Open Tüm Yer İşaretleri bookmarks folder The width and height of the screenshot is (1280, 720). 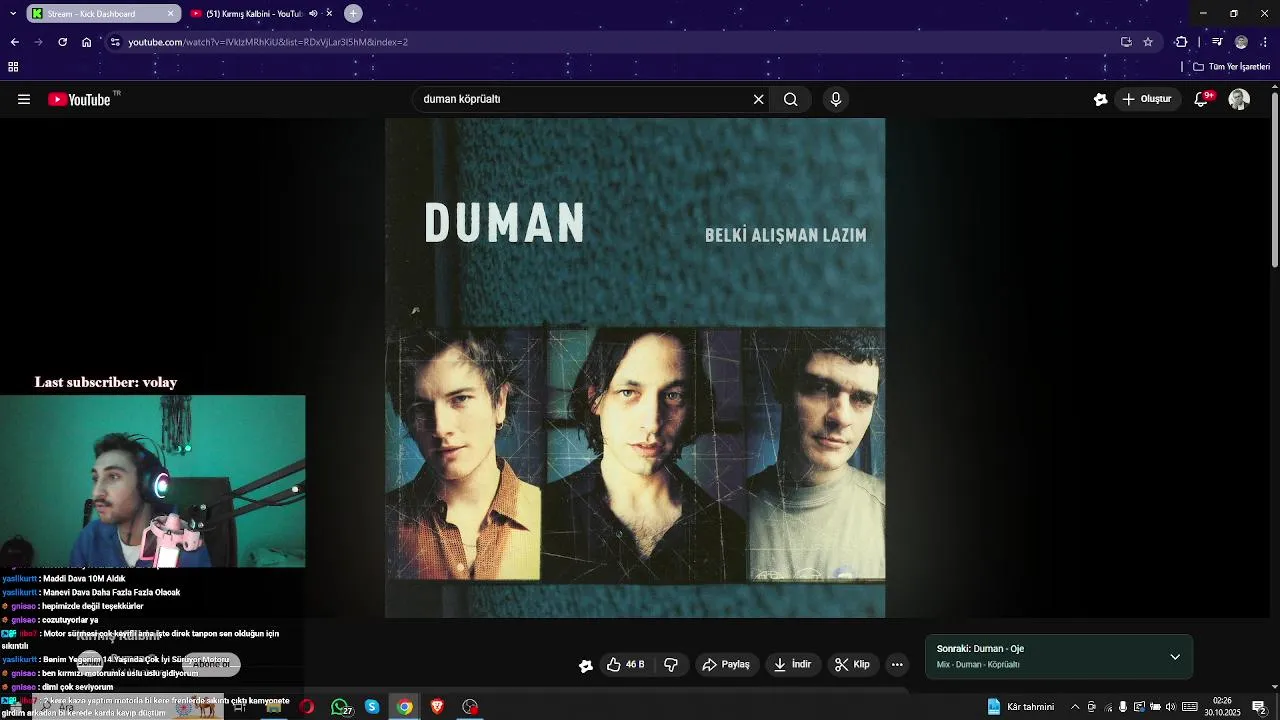click(1232, 67)
